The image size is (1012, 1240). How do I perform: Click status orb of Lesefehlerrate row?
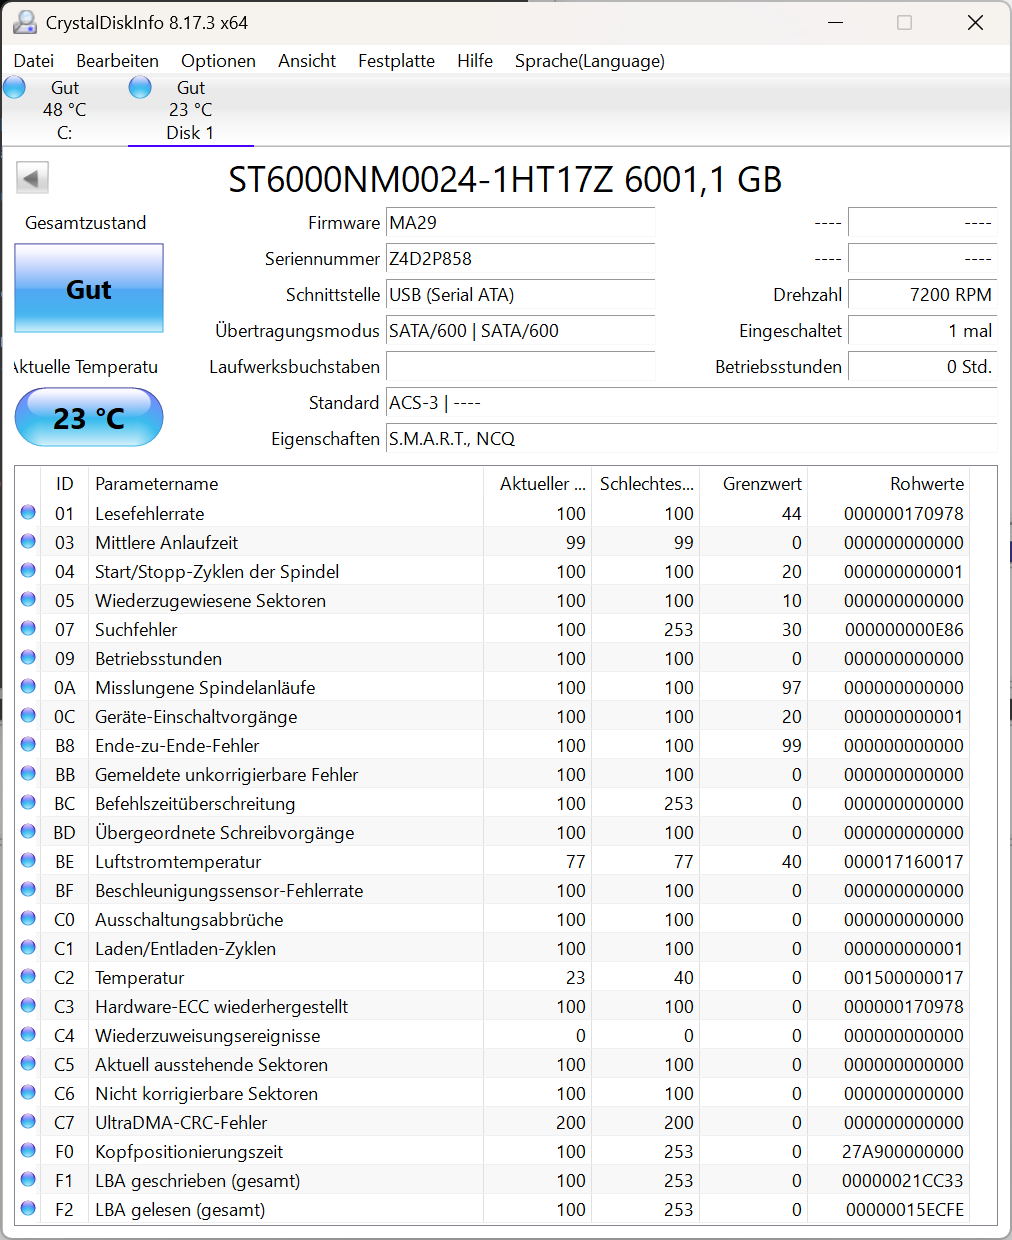pyautogui.click(x=28, y=513)
